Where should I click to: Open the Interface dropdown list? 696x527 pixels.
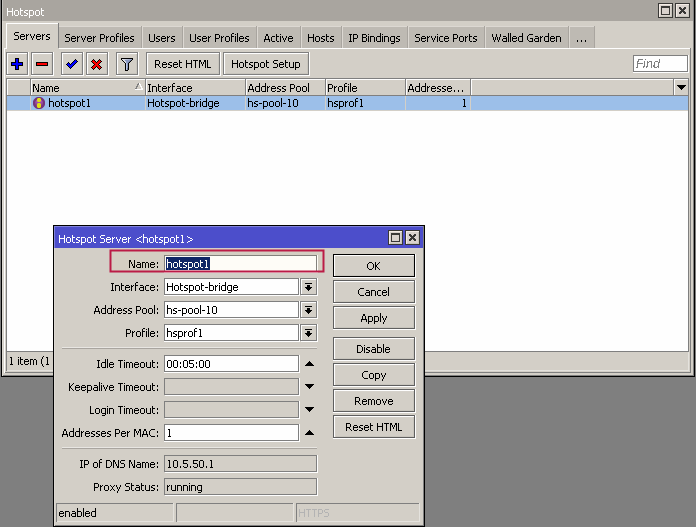pyautogui.click(x=309, y=287)
